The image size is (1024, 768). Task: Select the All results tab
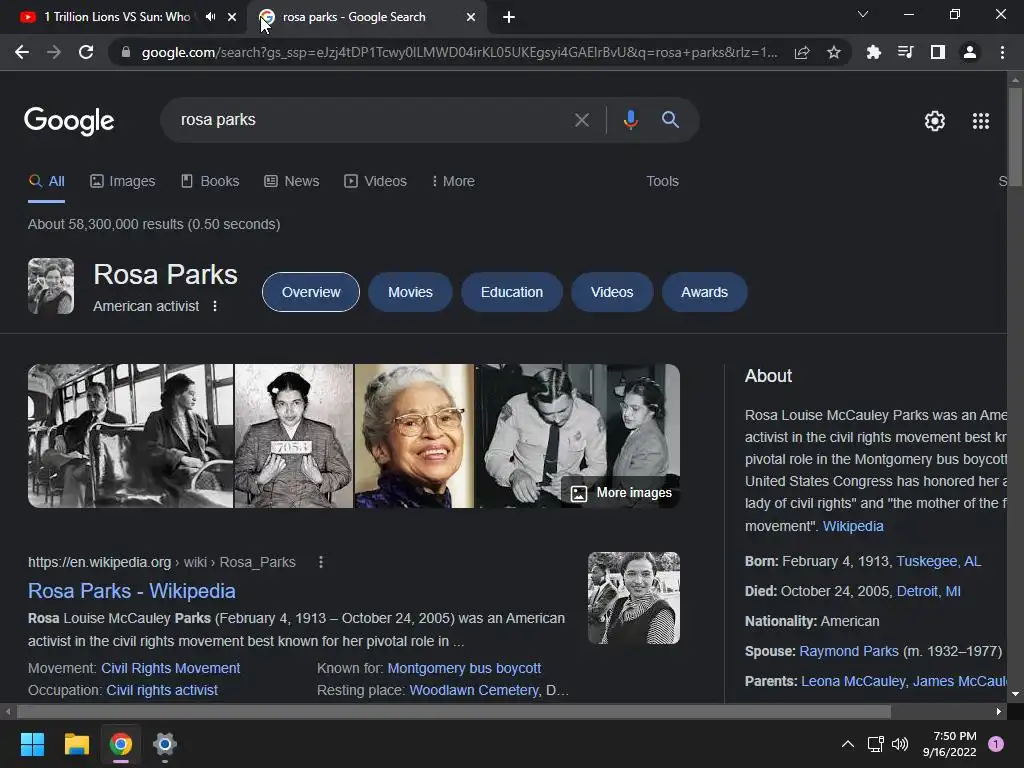(46, 182)
